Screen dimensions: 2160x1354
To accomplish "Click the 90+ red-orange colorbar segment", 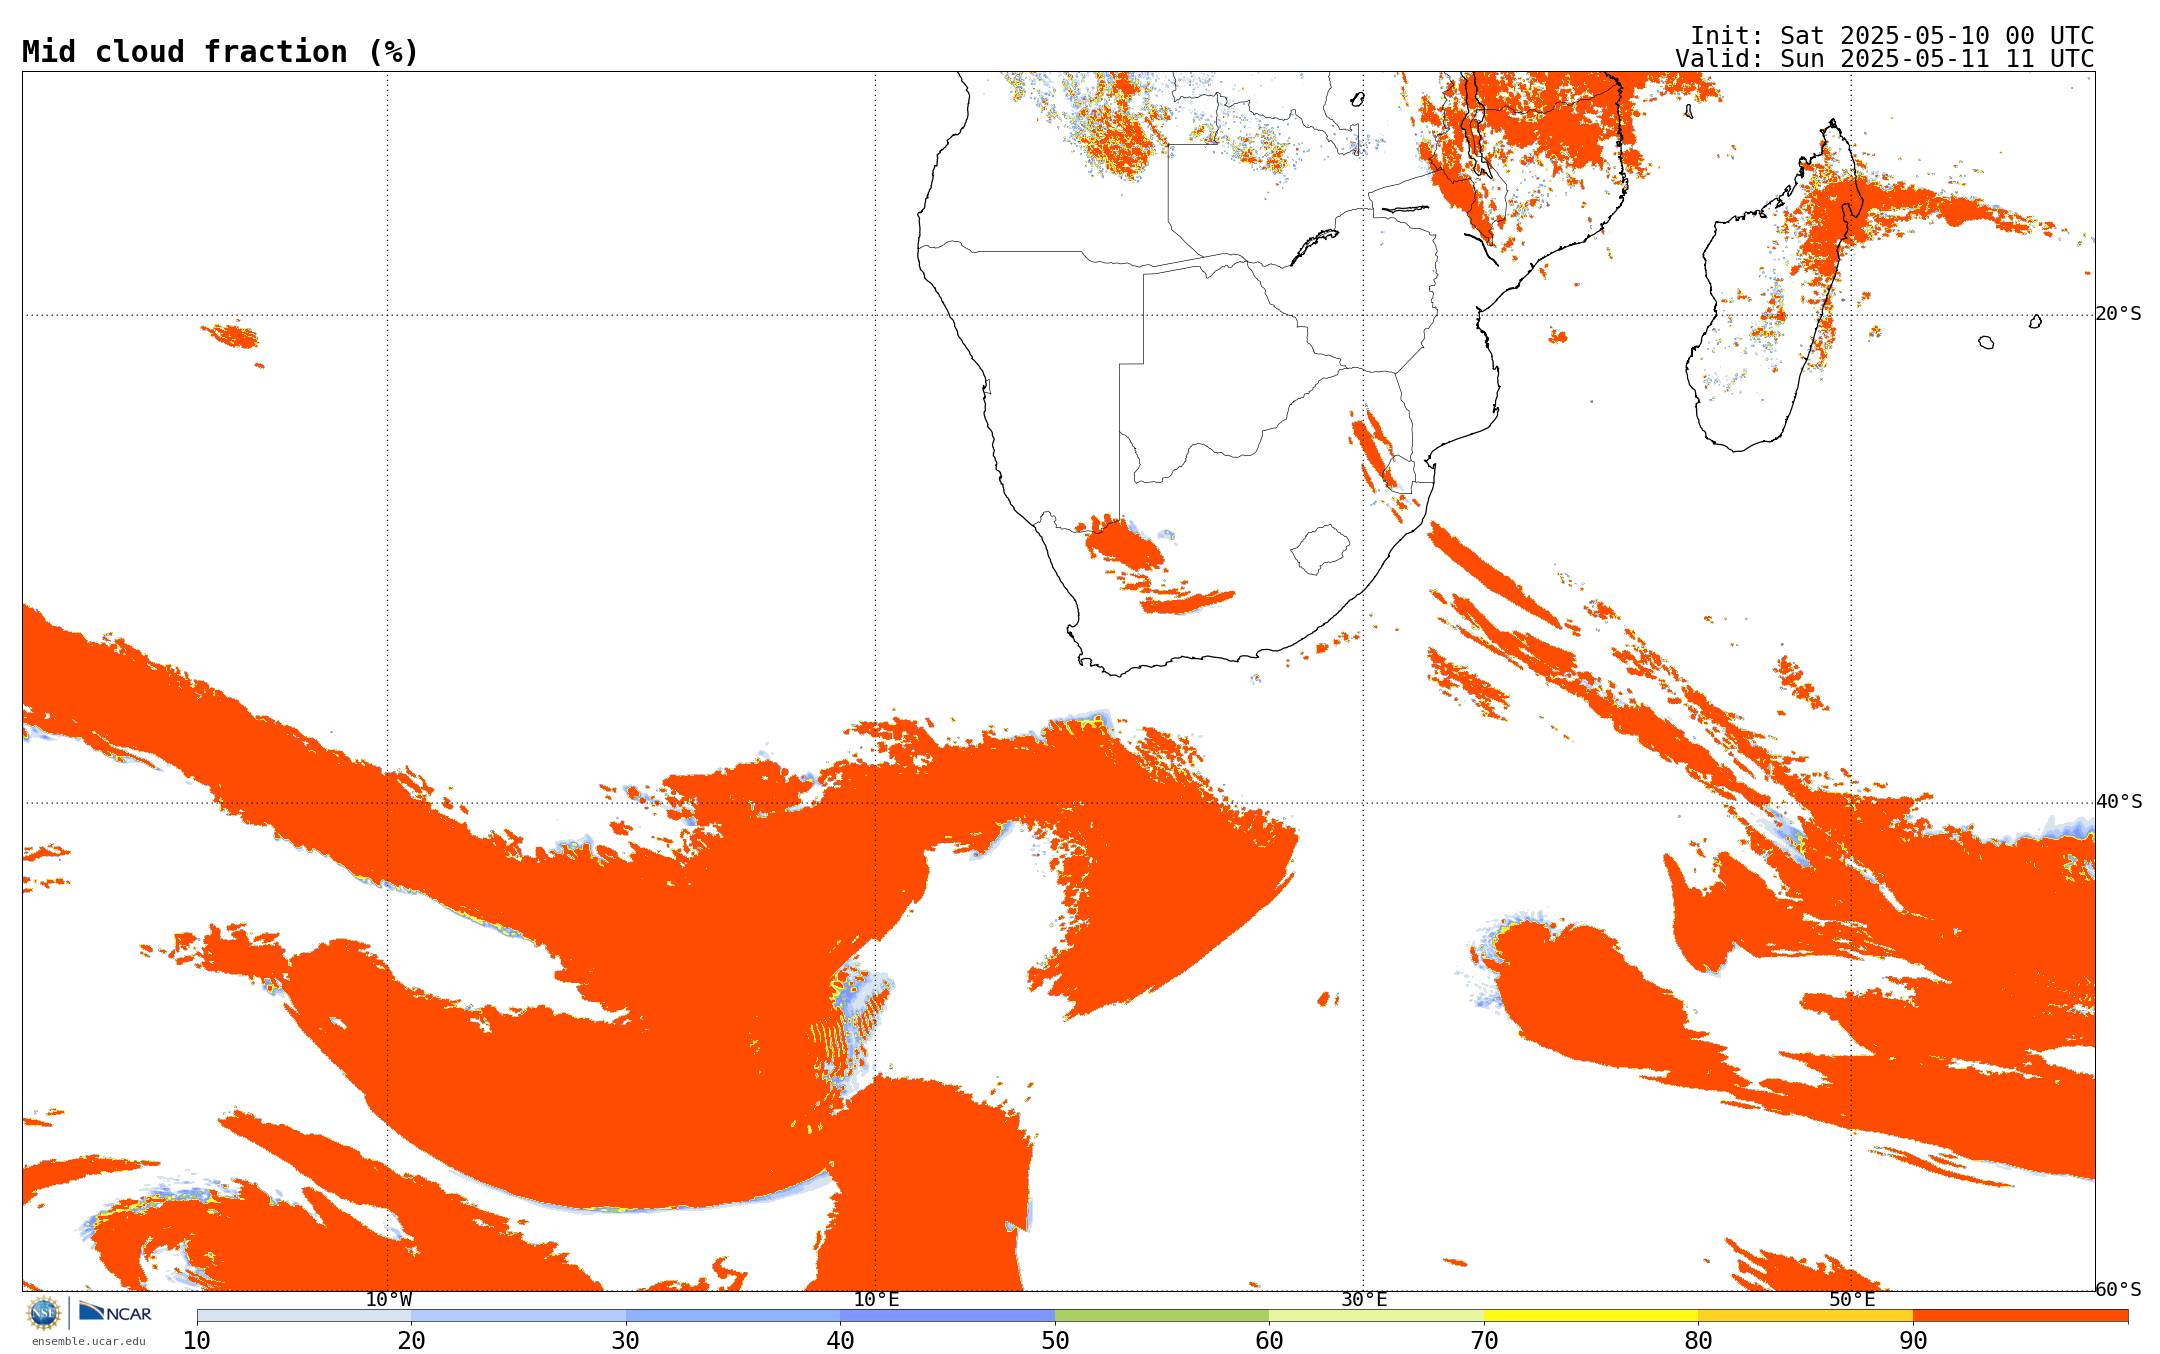I will click(2020, 1316).
